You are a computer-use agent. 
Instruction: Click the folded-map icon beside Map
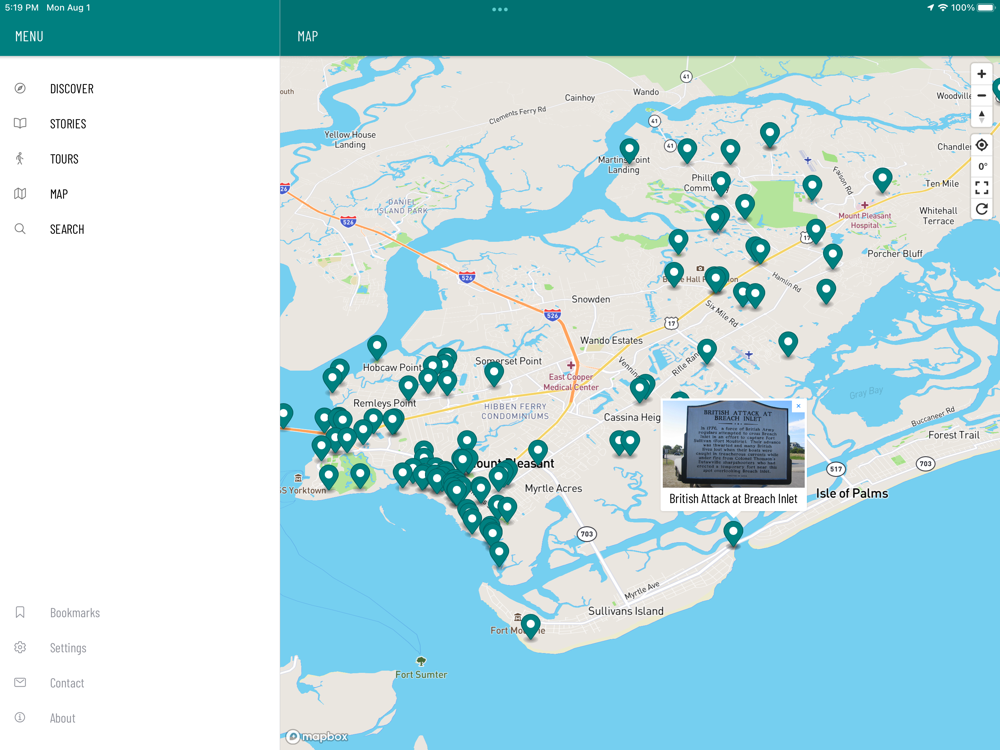tap(20, 193)
